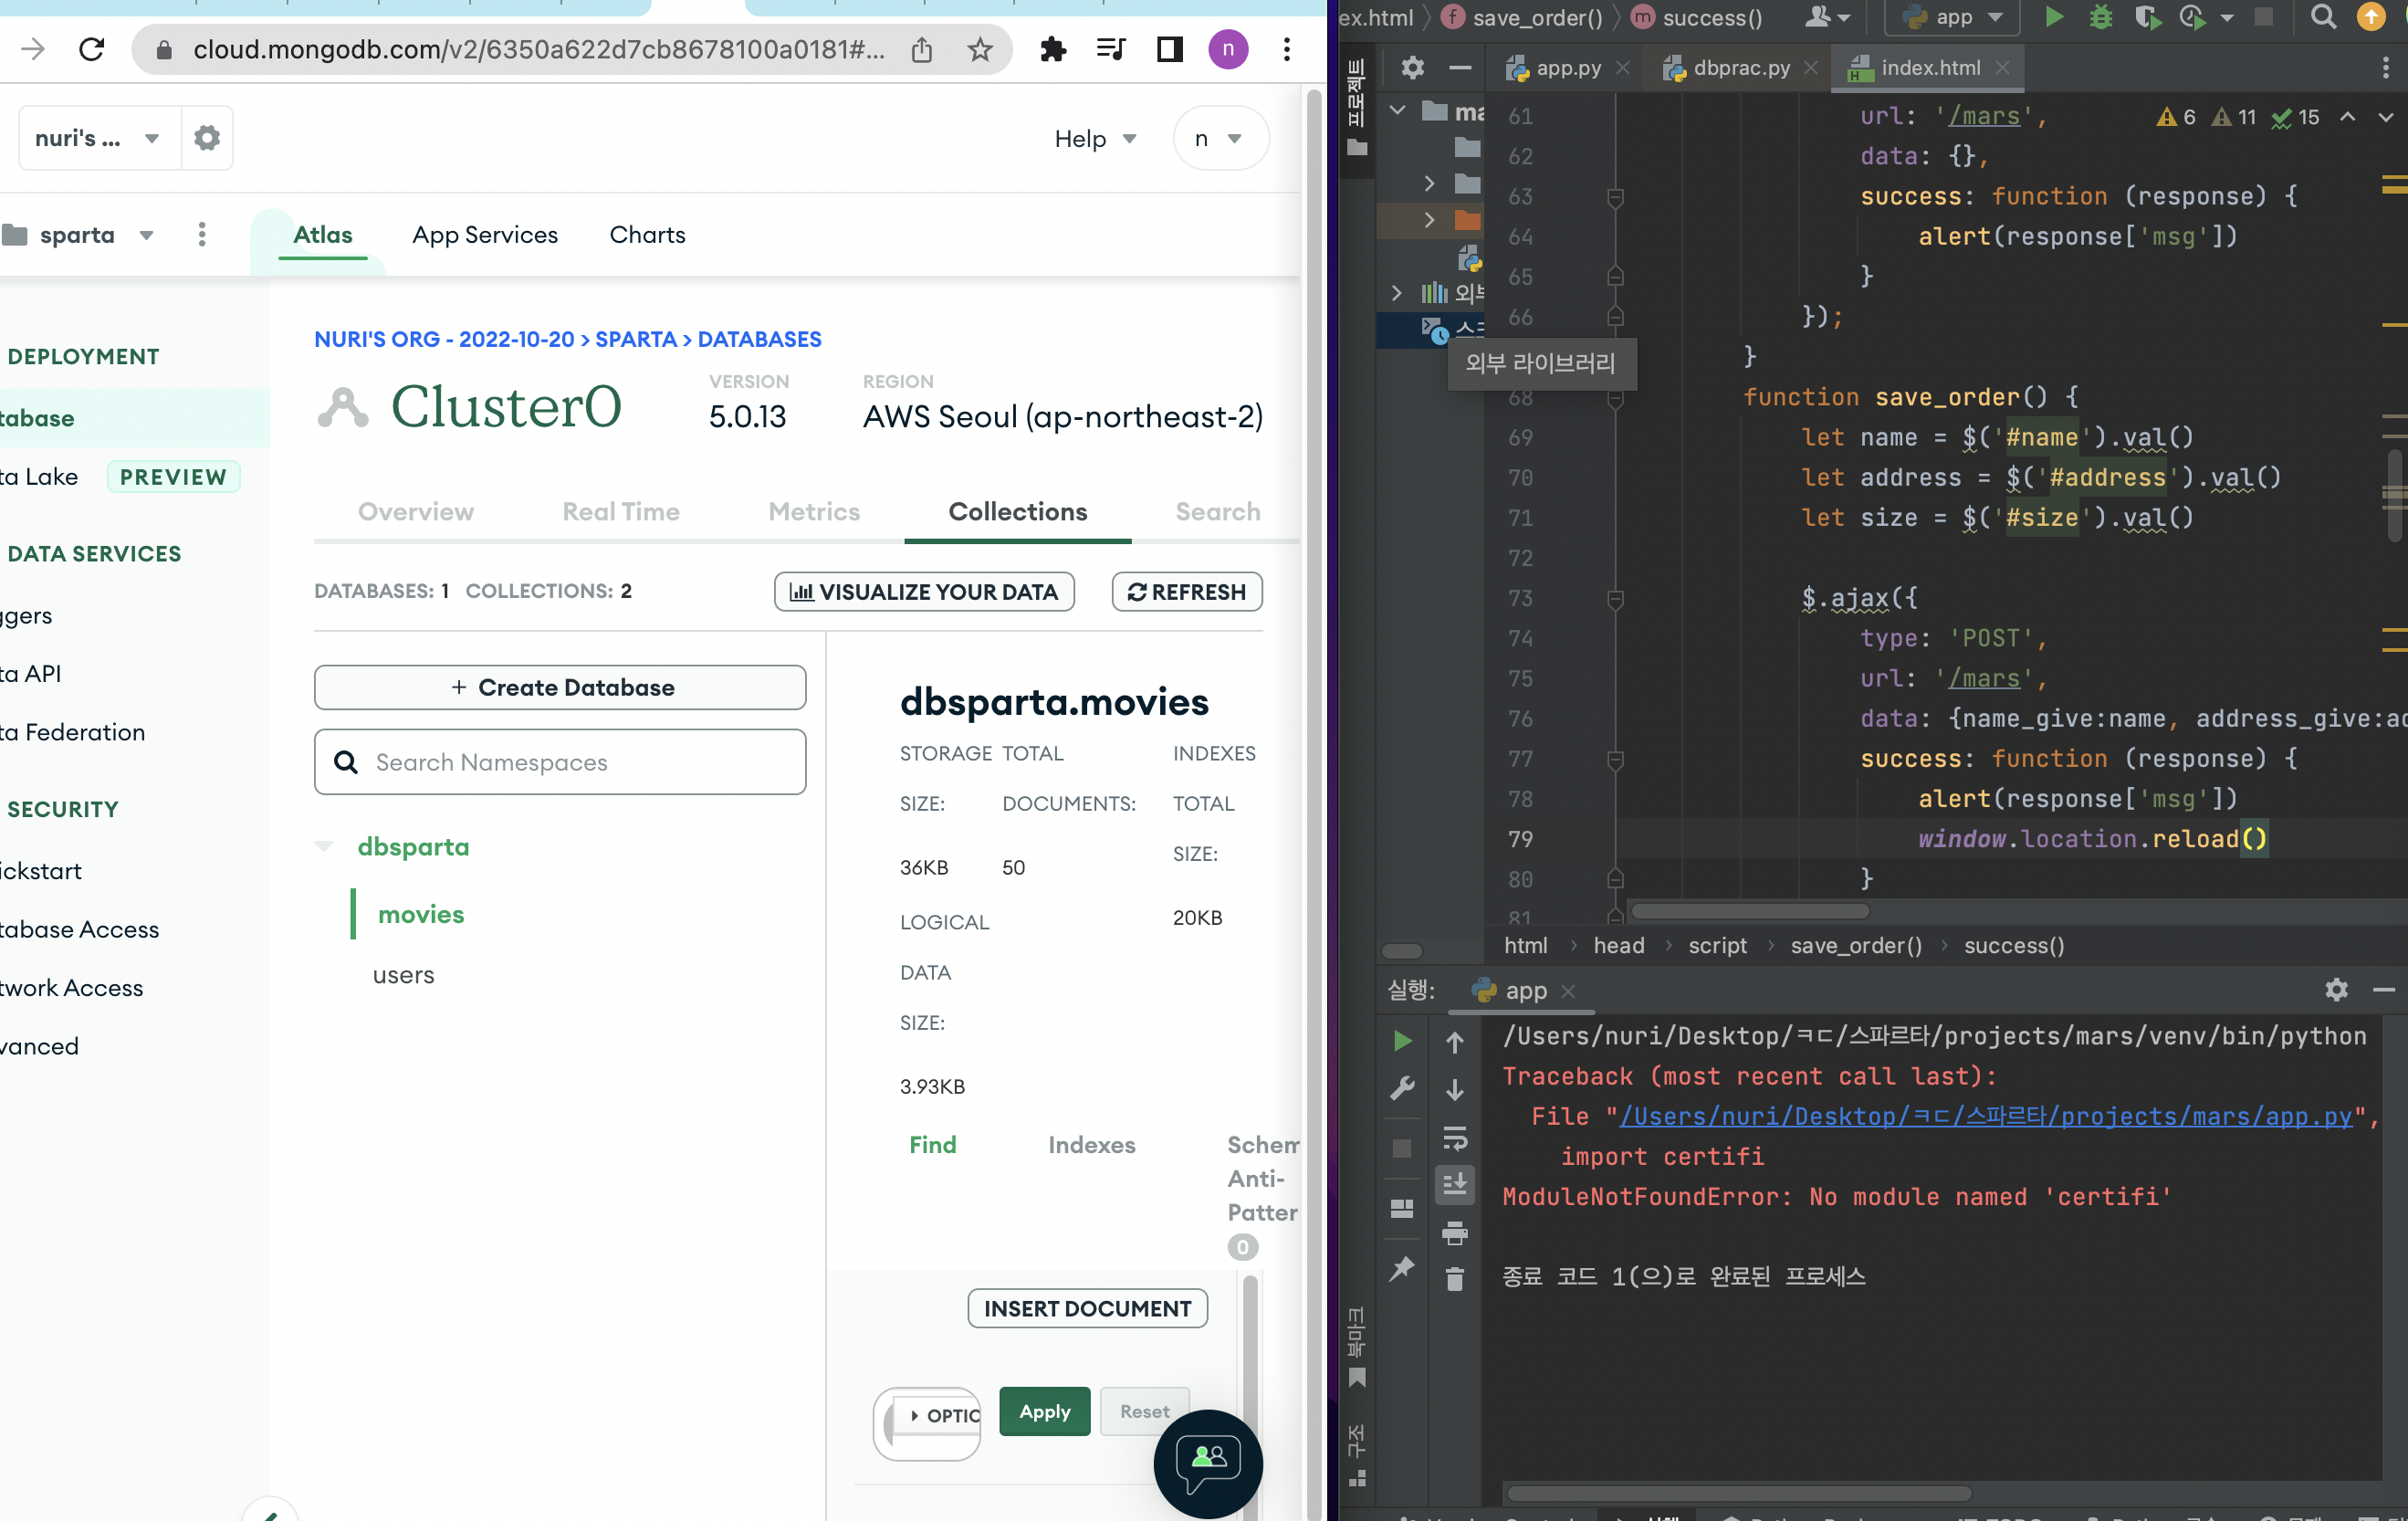Open editor tabs more options menu
This screenshot has height=1521, width=2408.
coord(2385,68)
